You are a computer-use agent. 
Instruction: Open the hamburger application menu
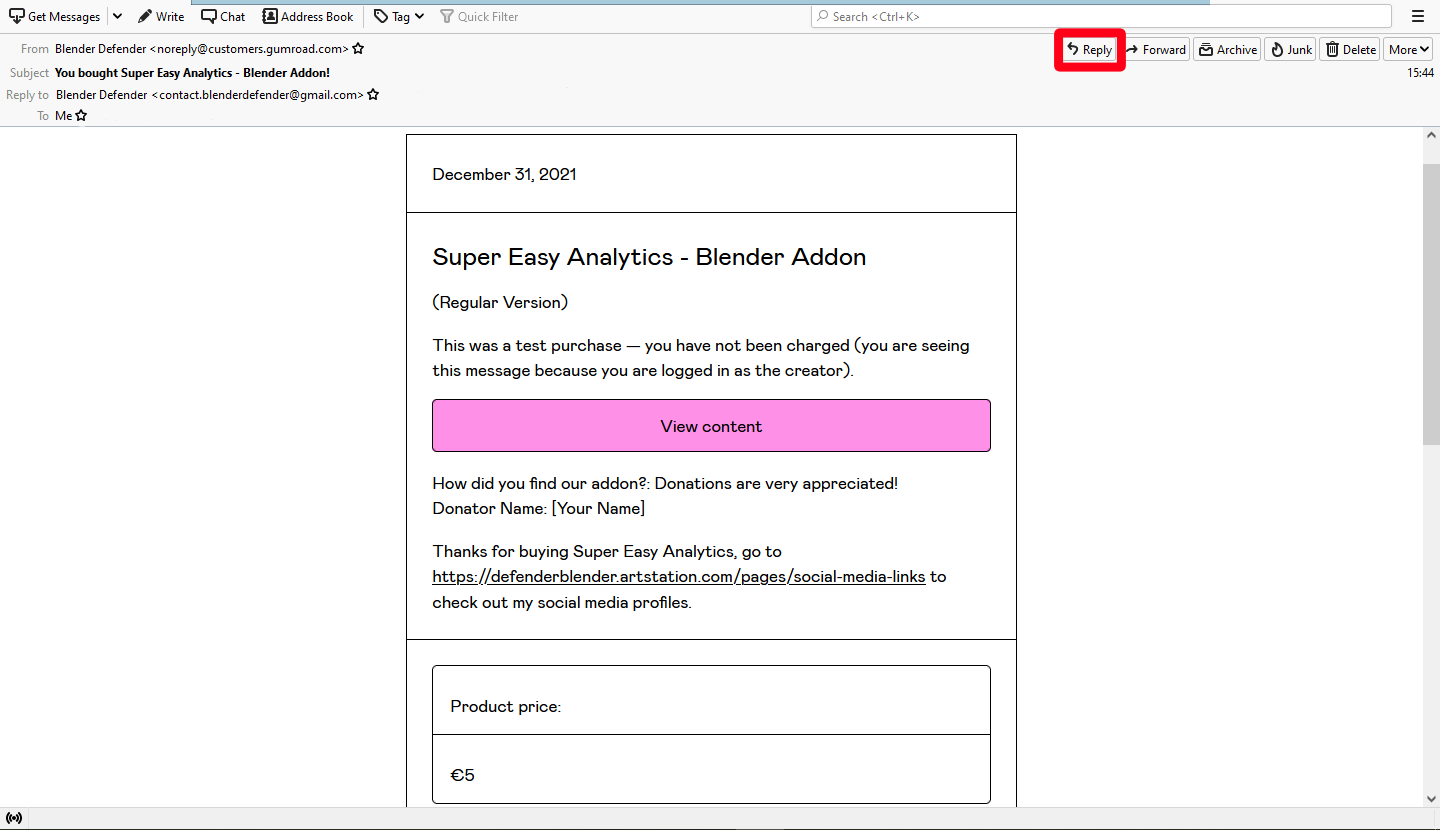pyautogui.click(x=1418, y=16)
